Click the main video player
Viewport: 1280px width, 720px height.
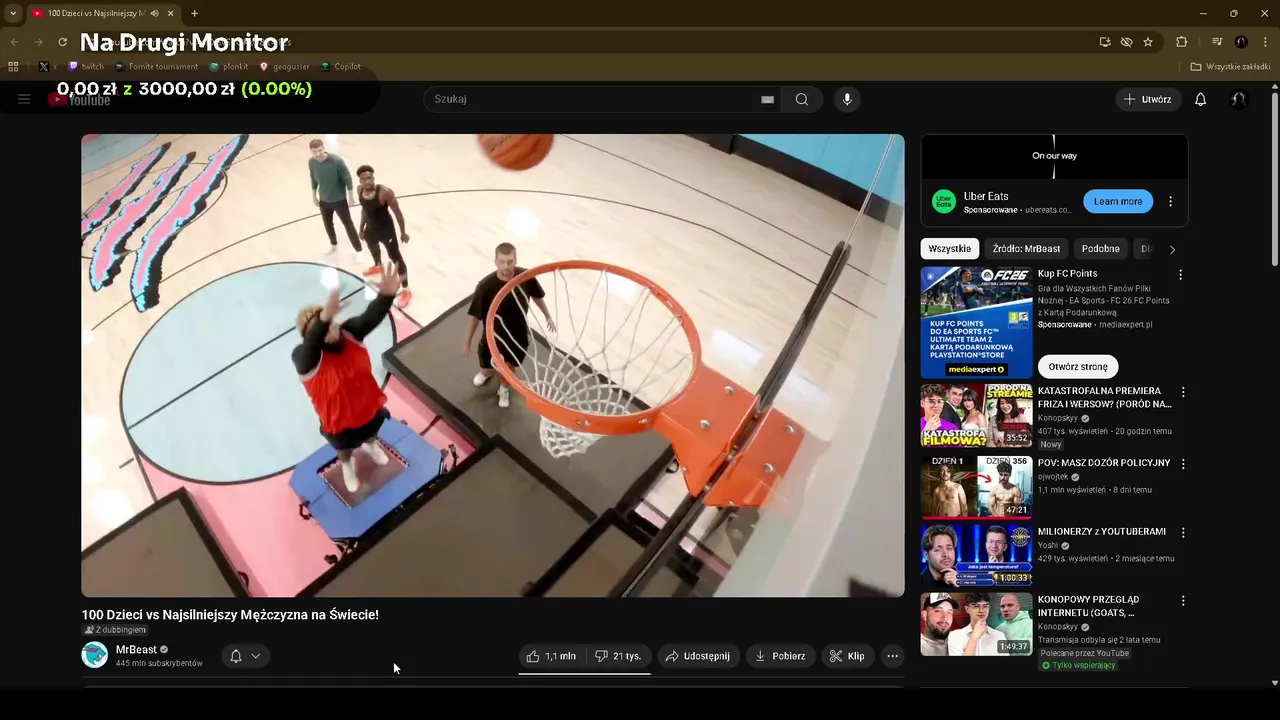493,365
